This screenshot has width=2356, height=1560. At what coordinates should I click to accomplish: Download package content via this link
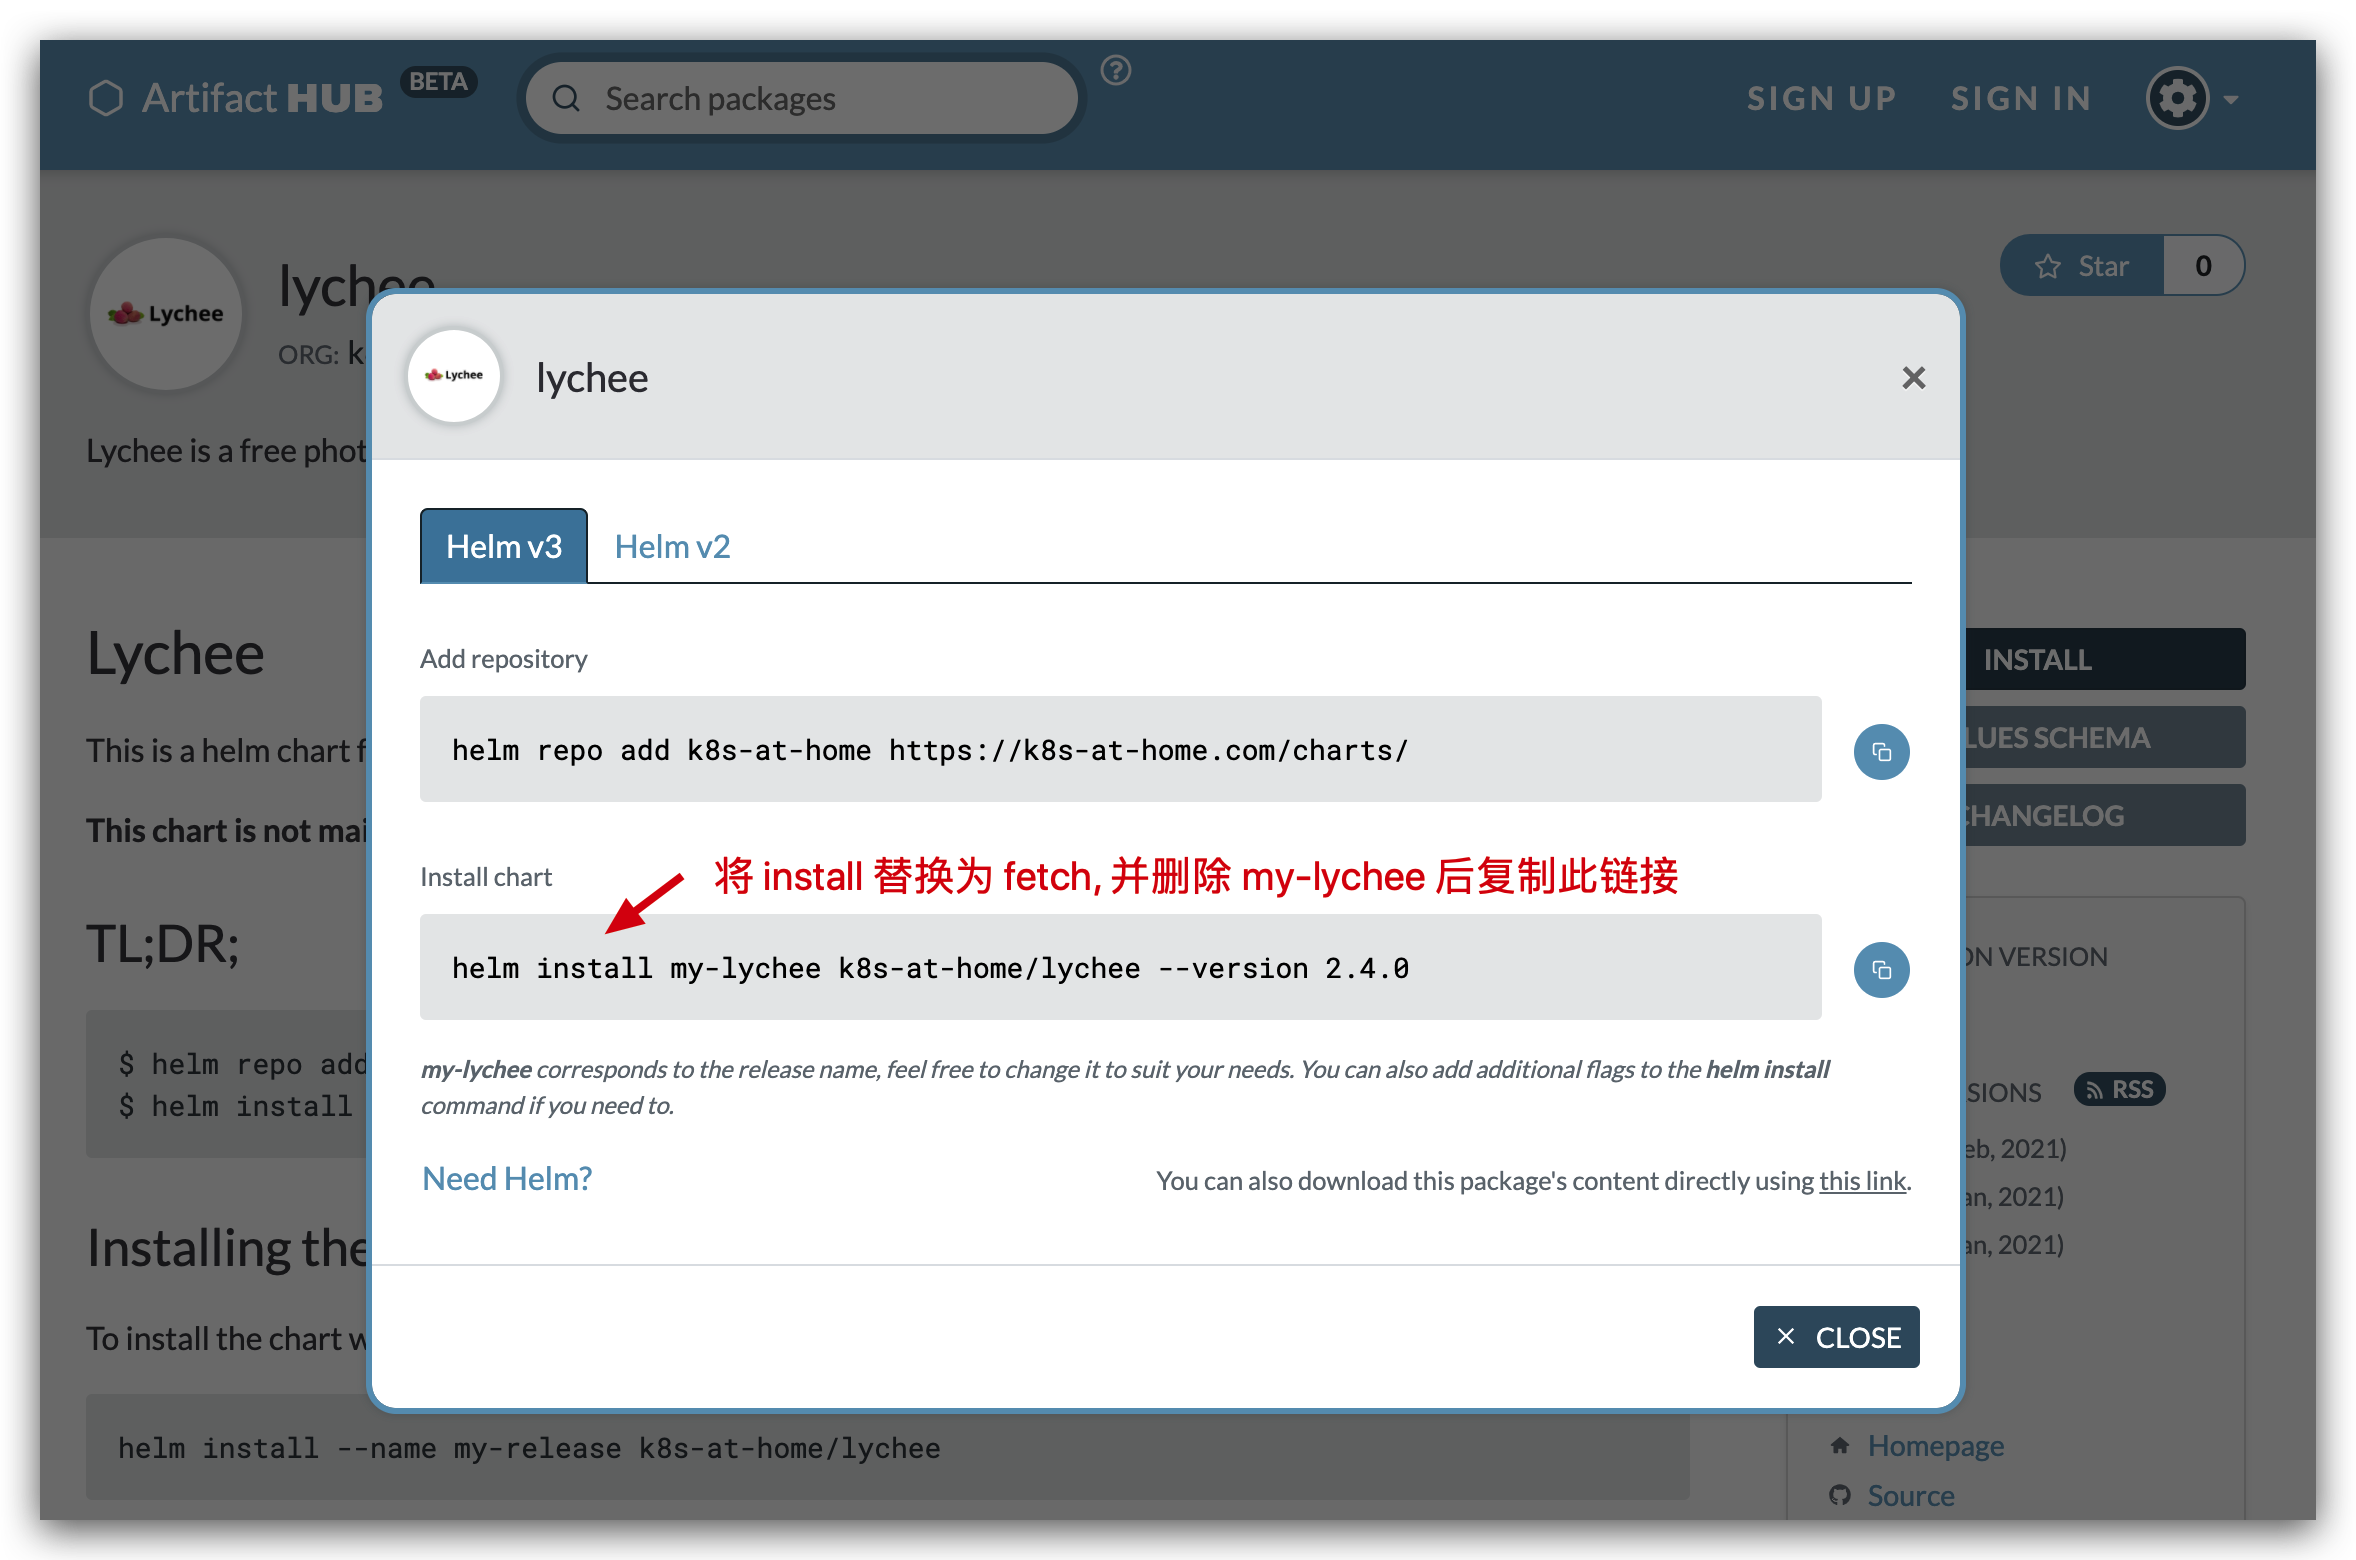pos(1862,1181)
